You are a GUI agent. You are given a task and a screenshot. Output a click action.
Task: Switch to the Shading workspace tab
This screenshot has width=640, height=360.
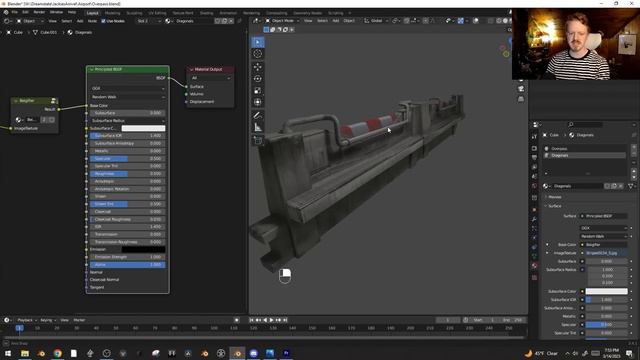coord(207,13)
